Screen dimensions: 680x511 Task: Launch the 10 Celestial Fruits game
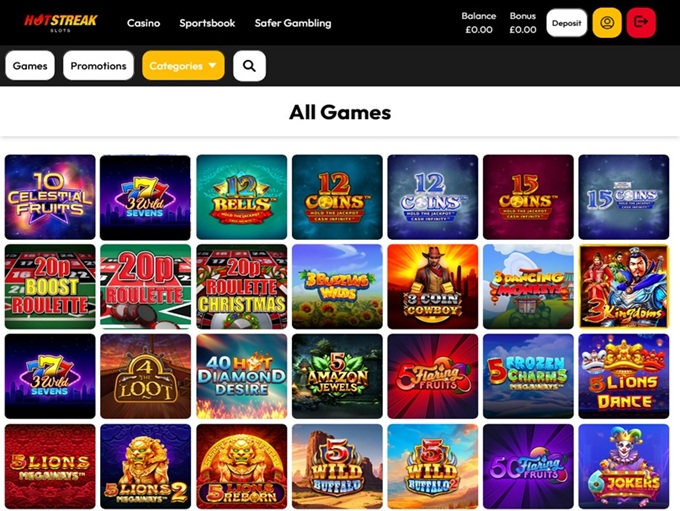point(50,197)
